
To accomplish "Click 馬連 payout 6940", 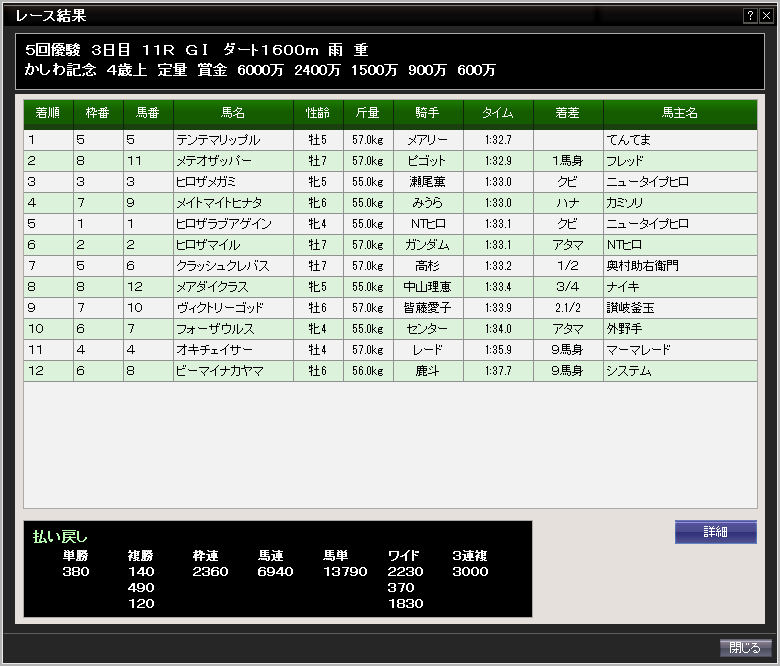I will (276, 571).
